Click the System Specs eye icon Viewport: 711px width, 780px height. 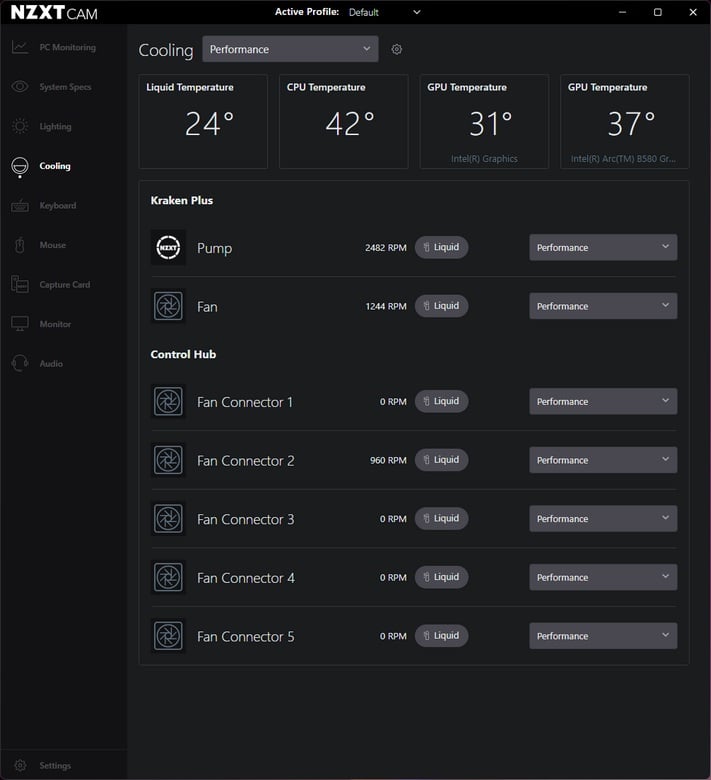tap(19, 87)
